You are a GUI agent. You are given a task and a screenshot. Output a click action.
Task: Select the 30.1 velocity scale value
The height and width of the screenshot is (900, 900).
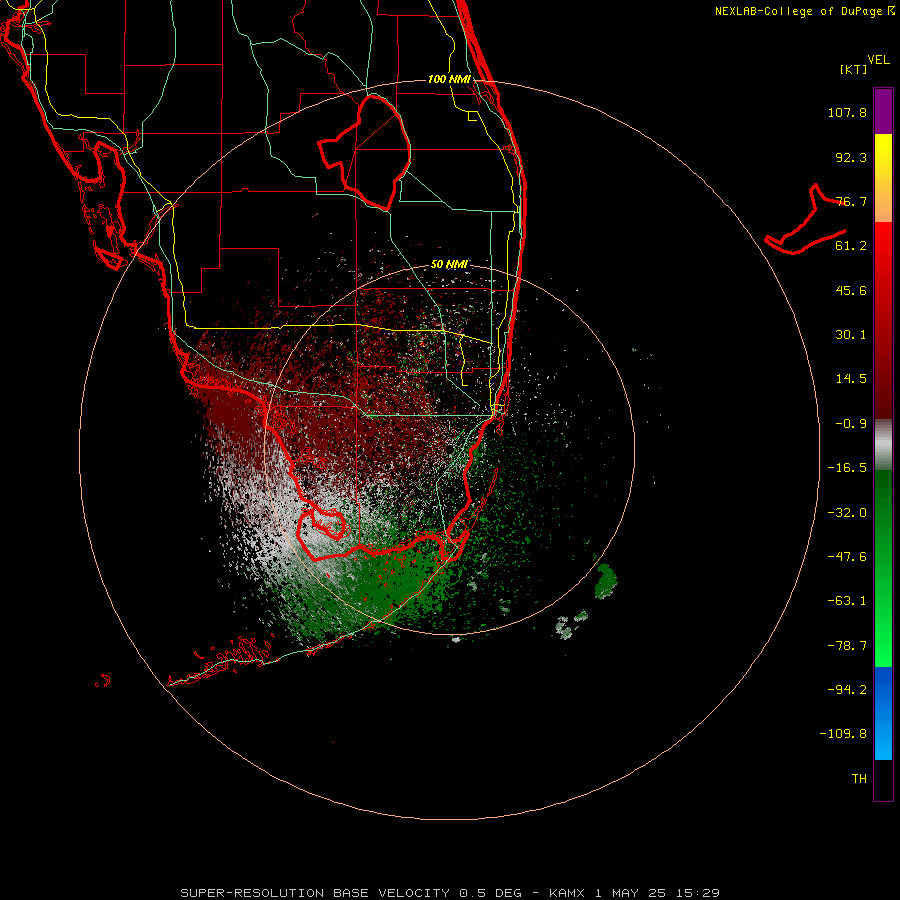(x=851, y=335)
